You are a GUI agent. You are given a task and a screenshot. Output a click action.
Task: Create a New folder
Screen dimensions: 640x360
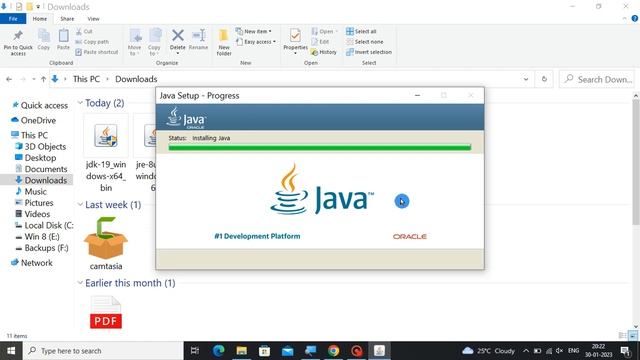coord(224,42)
